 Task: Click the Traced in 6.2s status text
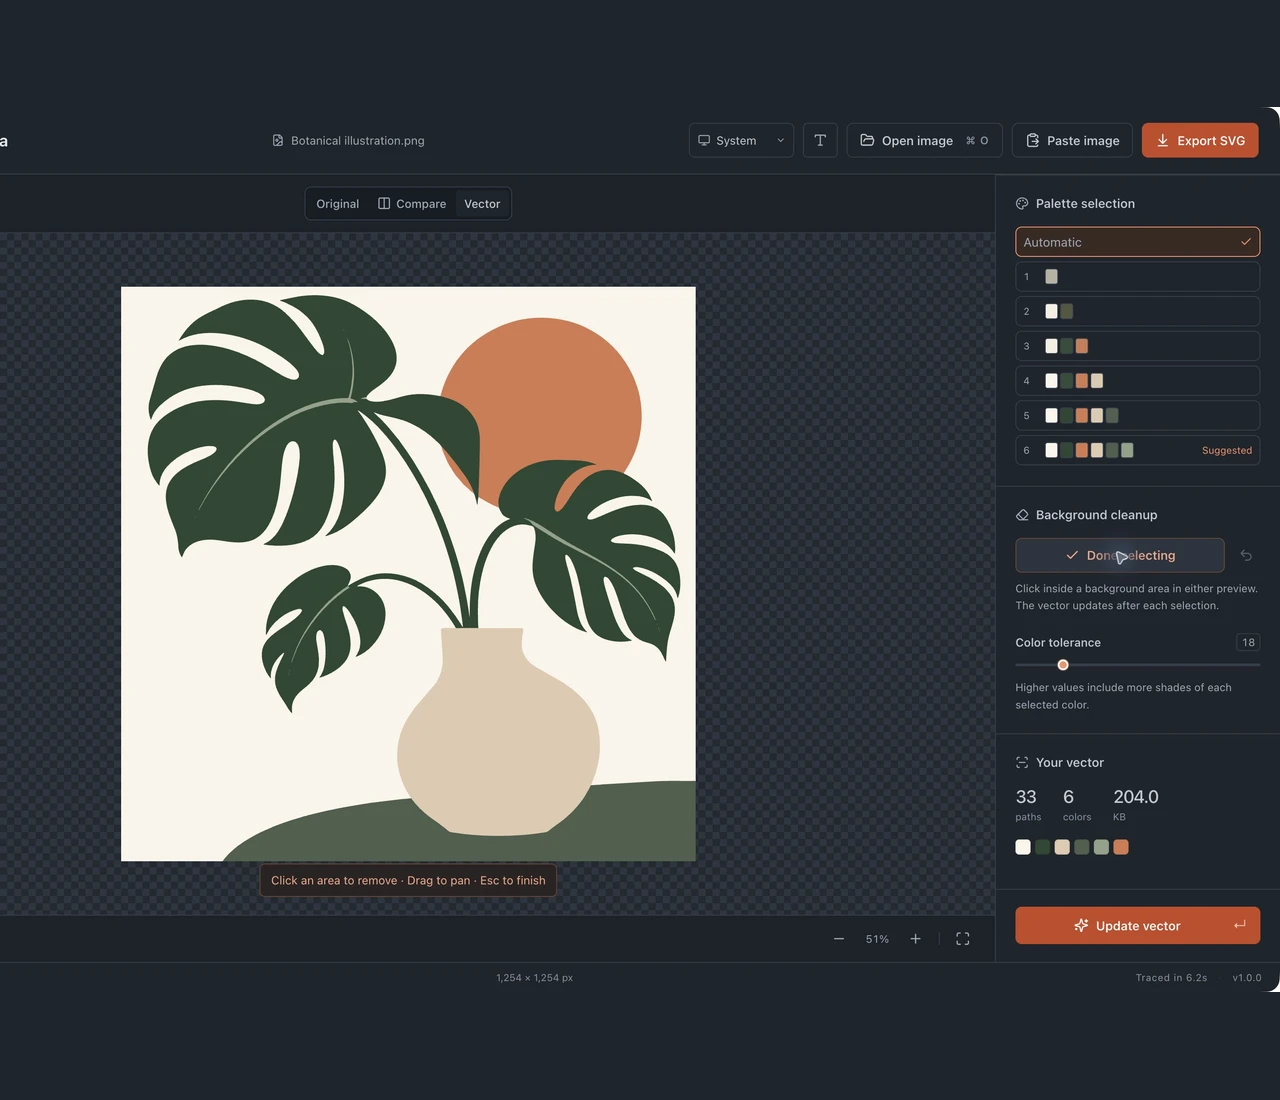click(x=1171, y=978)
